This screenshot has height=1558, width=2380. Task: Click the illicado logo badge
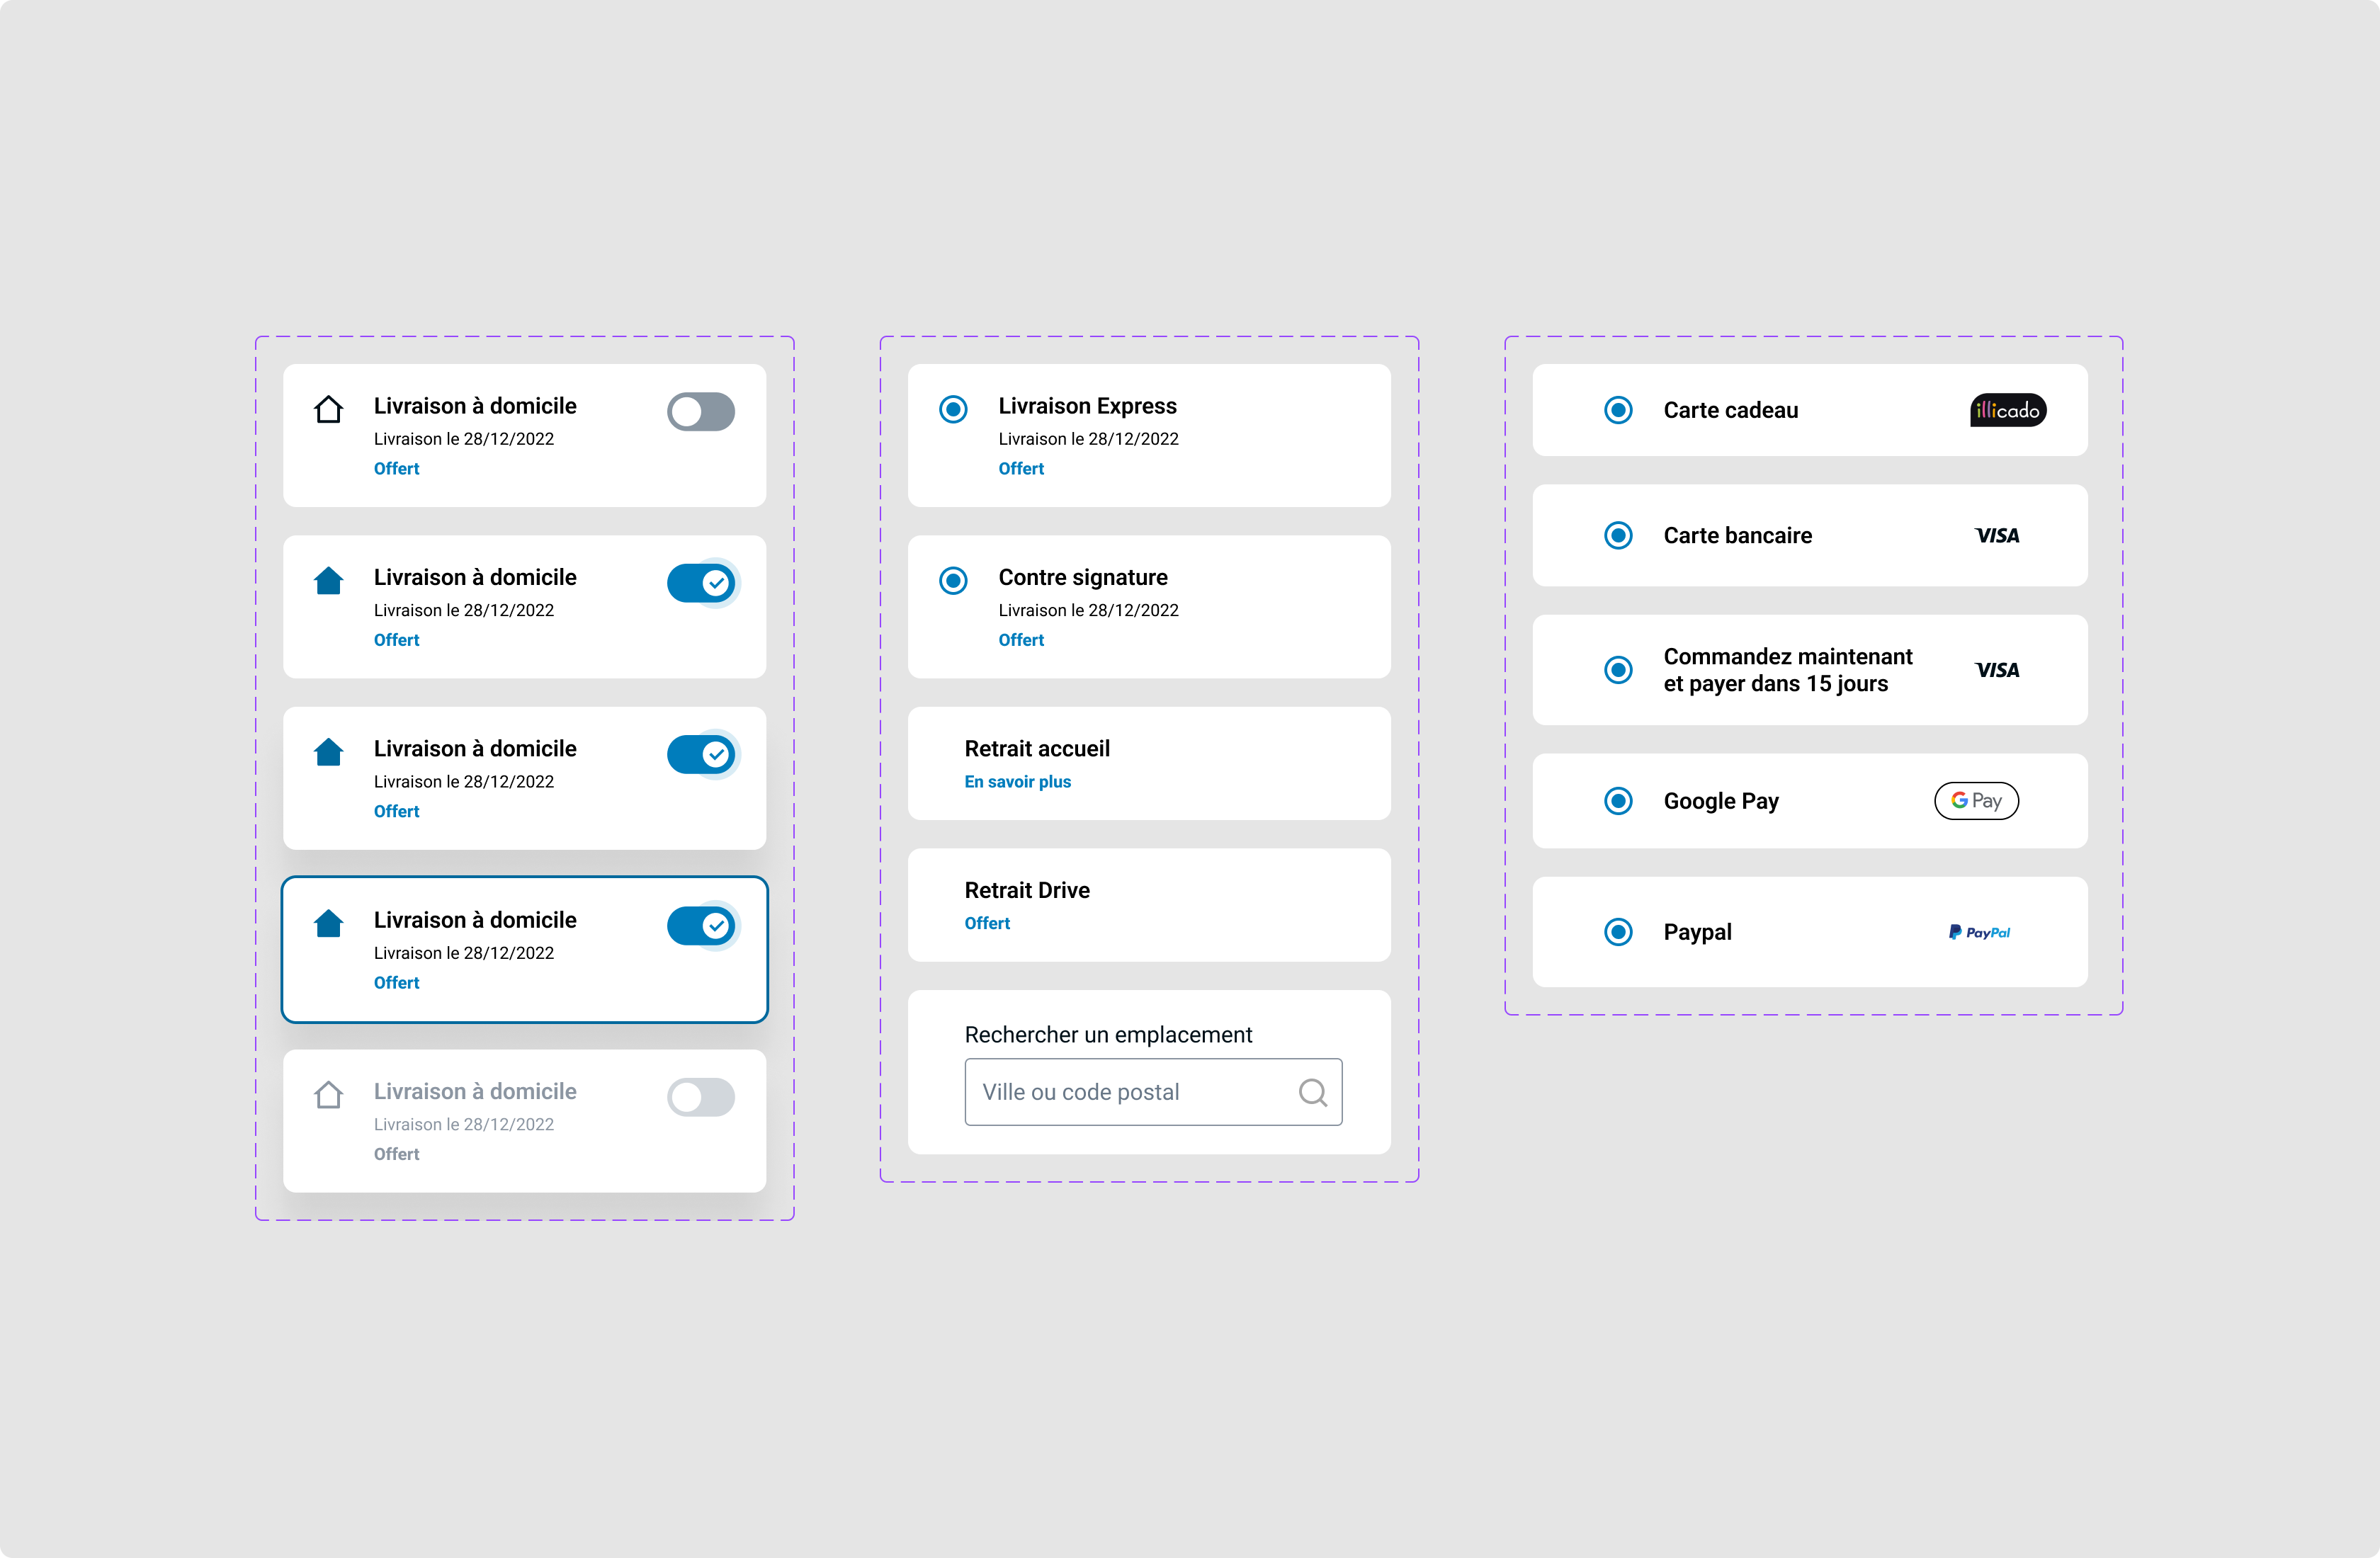(x=2008, y=410)
